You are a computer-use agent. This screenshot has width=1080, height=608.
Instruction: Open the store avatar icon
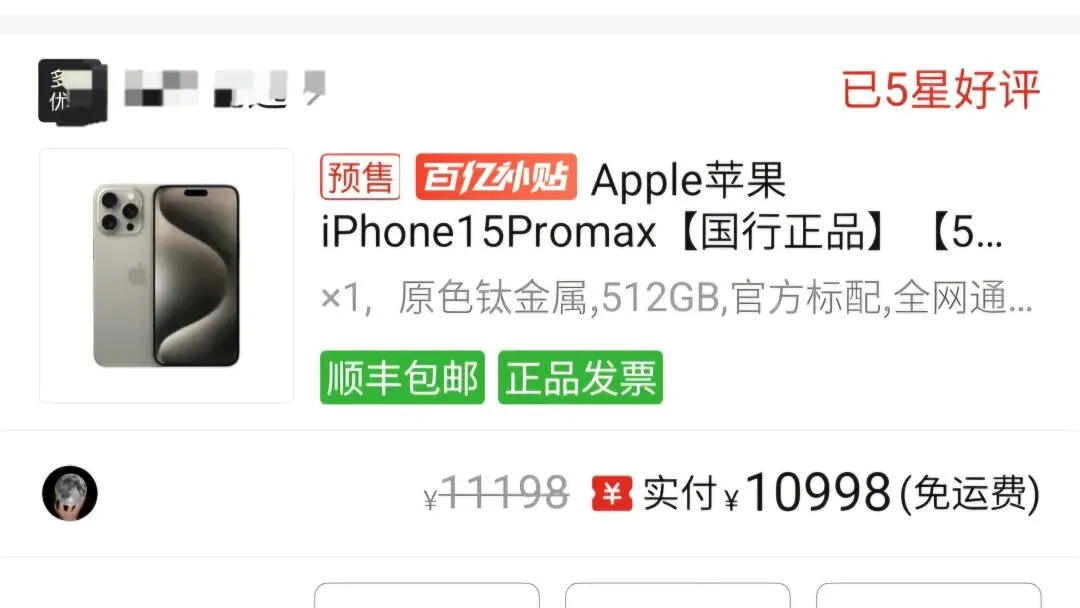click(72, 92)
